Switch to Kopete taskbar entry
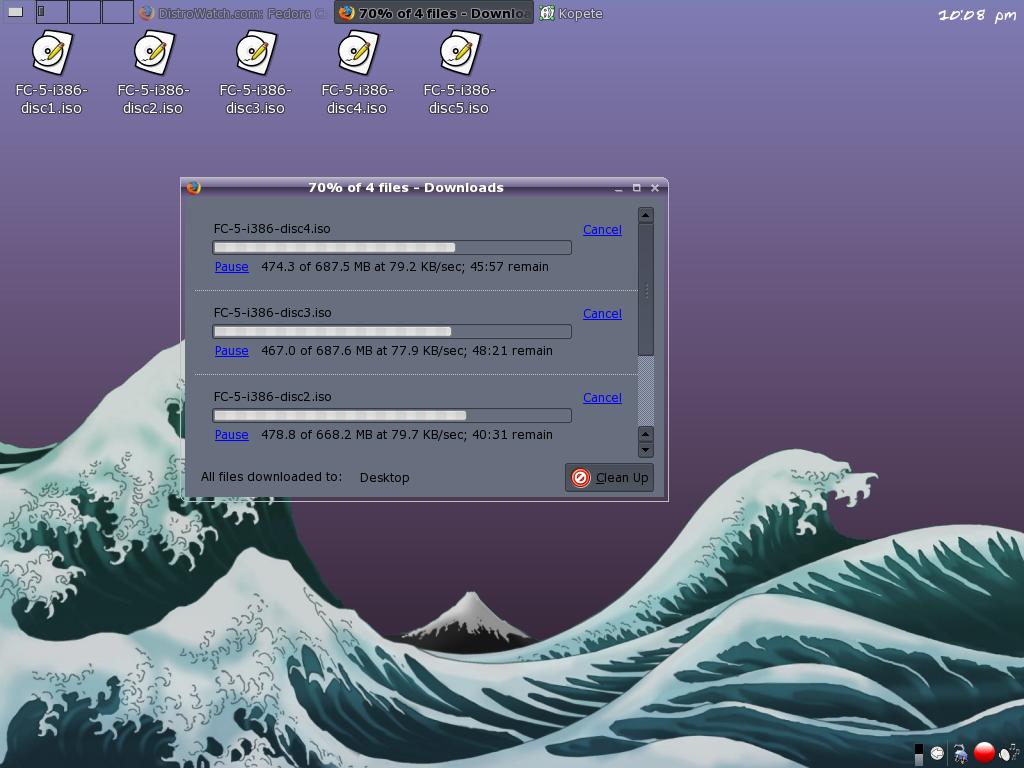This screenshot has width=1024, height=768. coord(571,13)
